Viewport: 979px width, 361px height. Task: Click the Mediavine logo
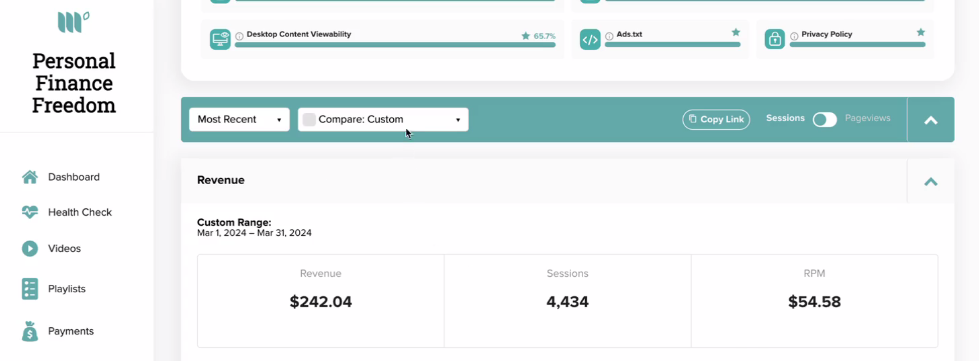click(73, 21)
